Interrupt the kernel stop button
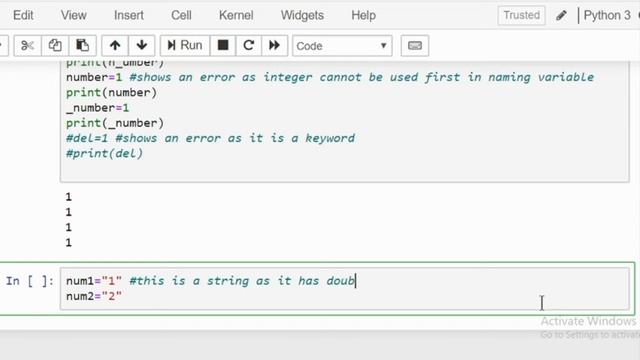640x360 pixels. 223,45
